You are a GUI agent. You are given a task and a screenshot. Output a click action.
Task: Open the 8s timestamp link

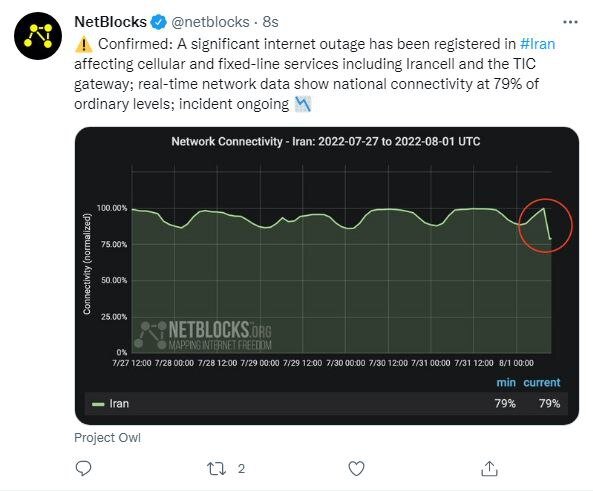click(270, 22)
